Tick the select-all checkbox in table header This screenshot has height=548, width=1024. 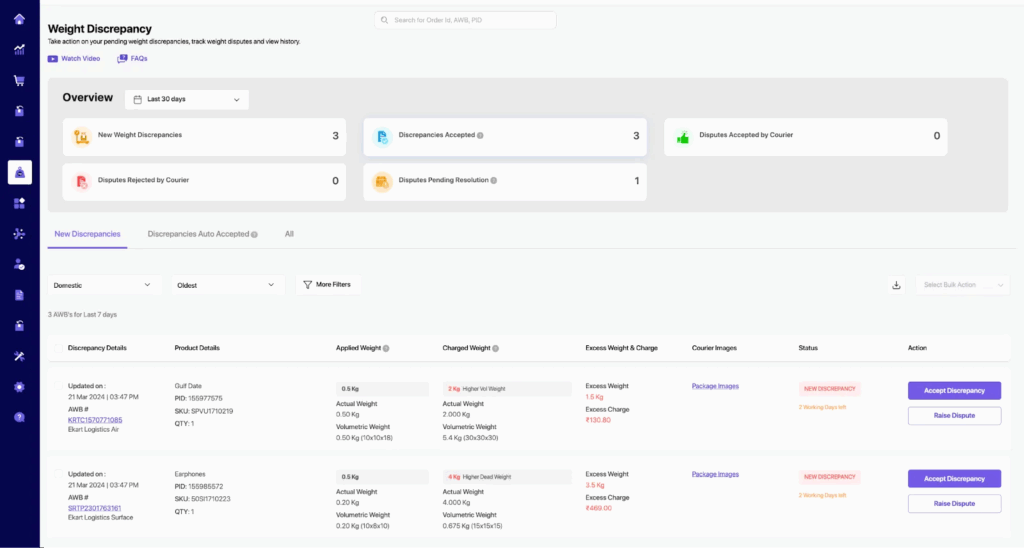pyautogui.click(x=57, y=348)
